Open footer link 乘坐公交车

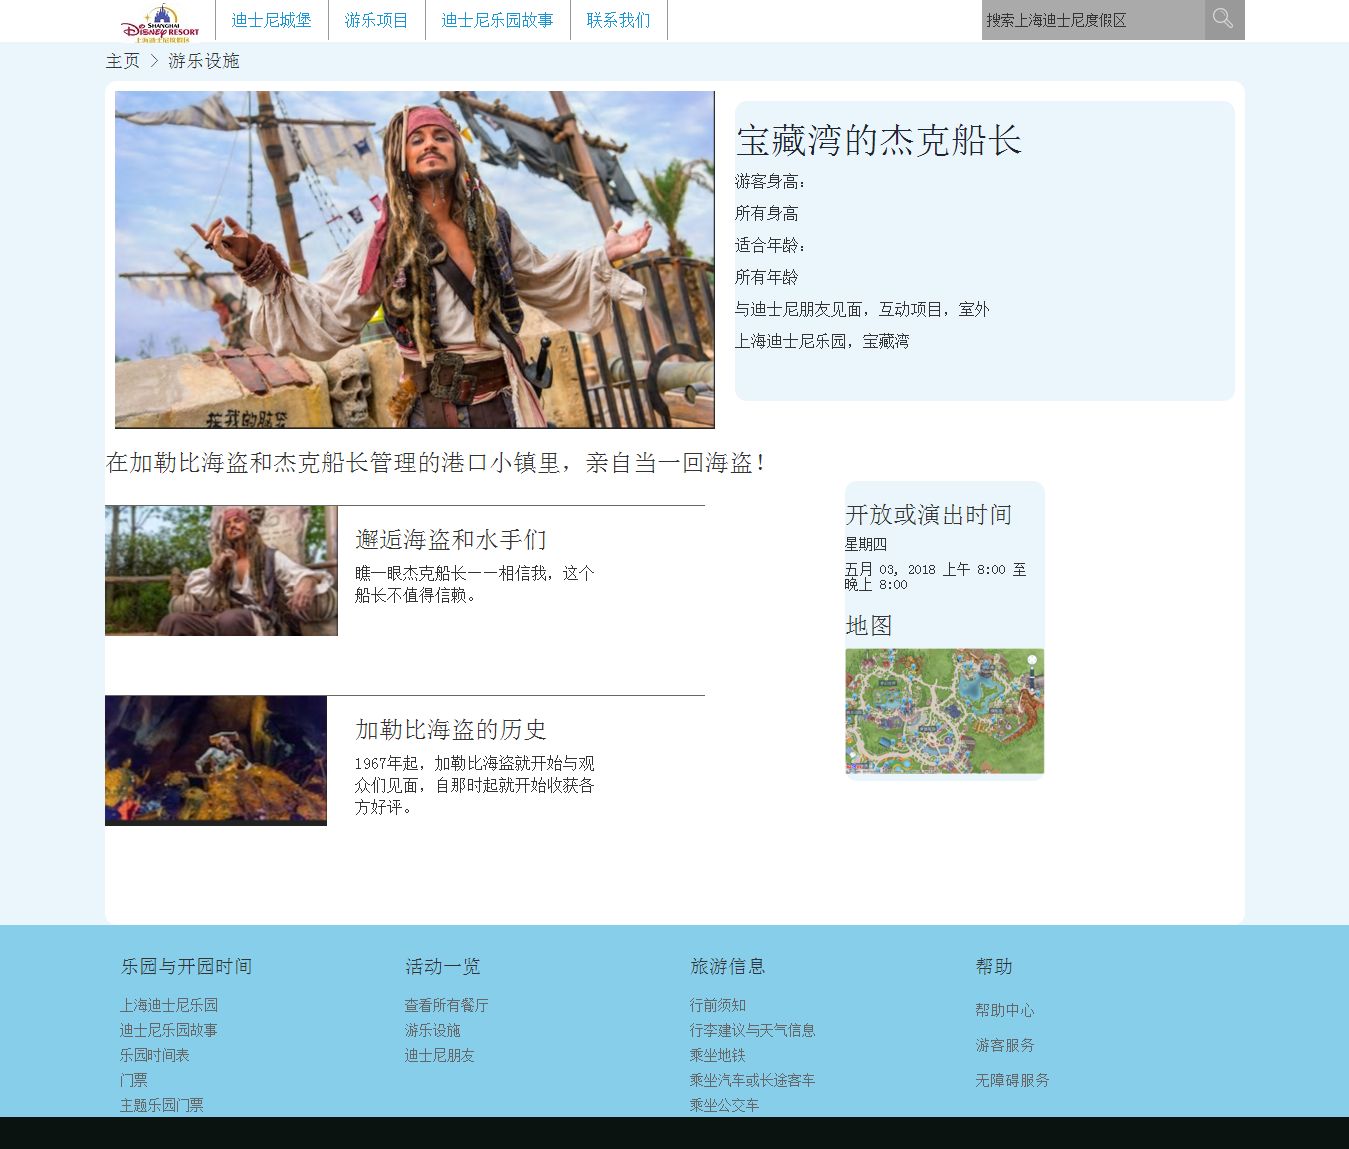pyautogui.click(x=725, y=1105)
